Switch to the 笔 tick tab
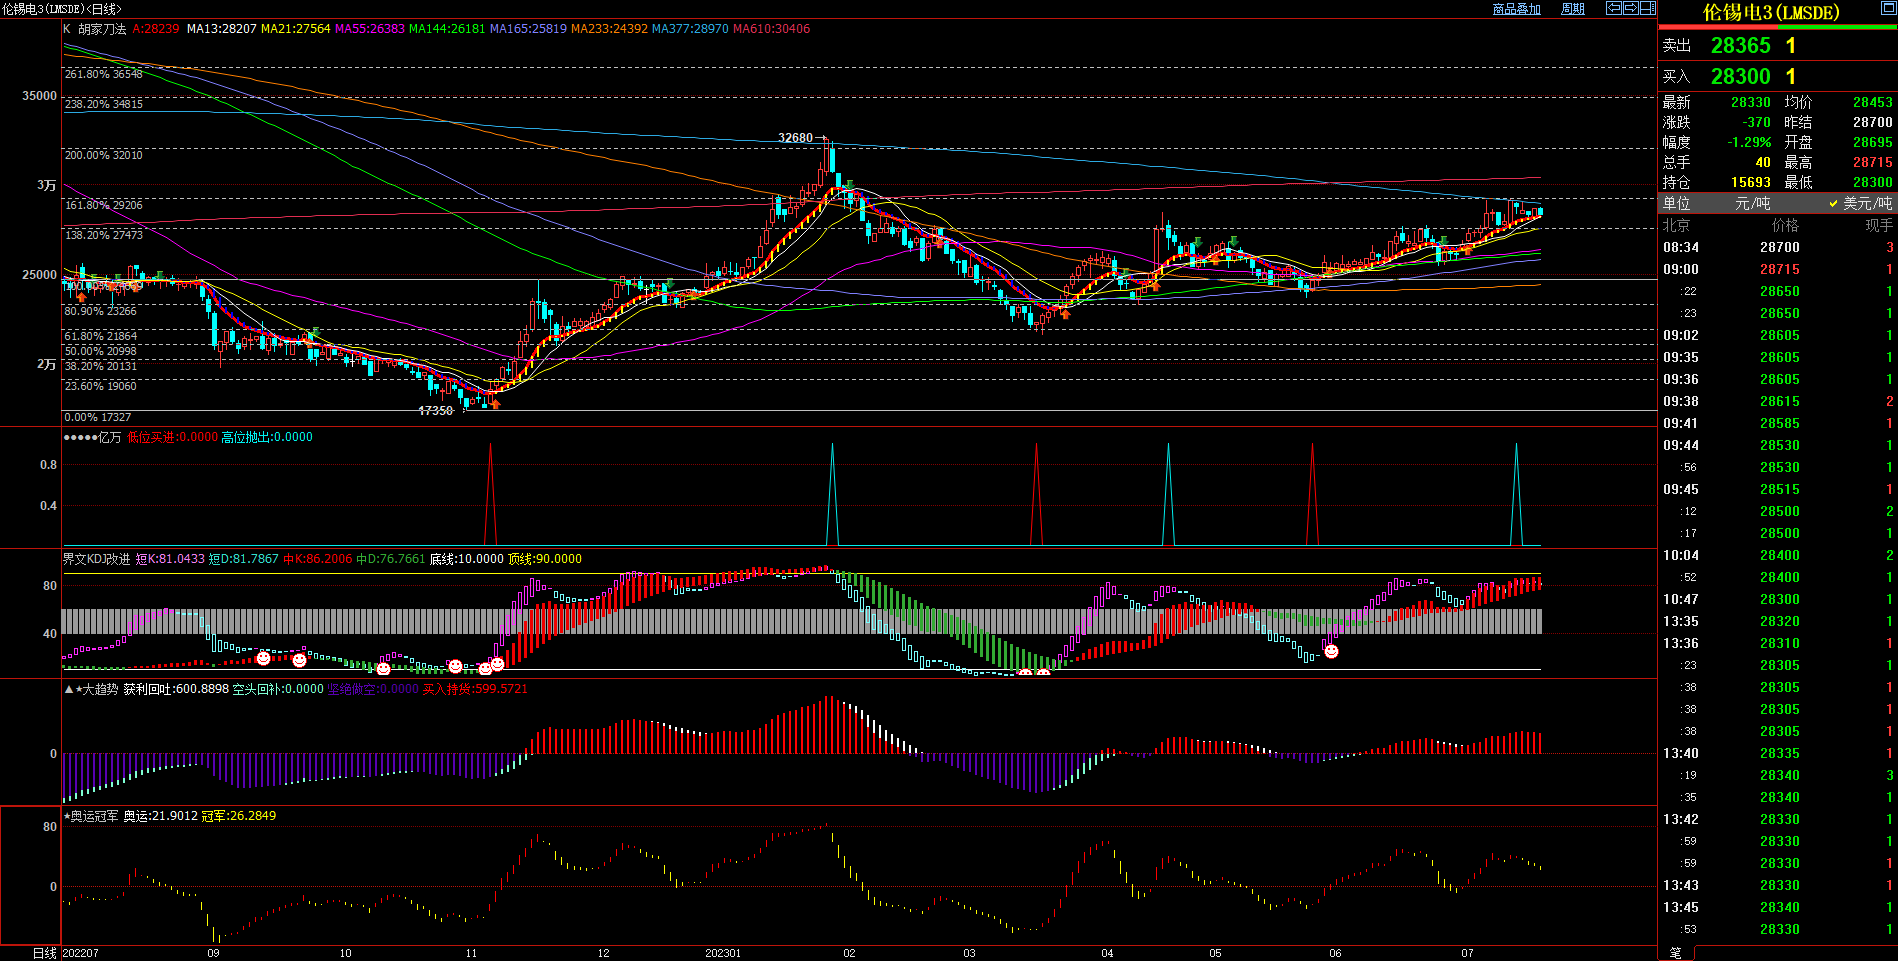The image size is (1898, 961). click(x=1676, y=953)
